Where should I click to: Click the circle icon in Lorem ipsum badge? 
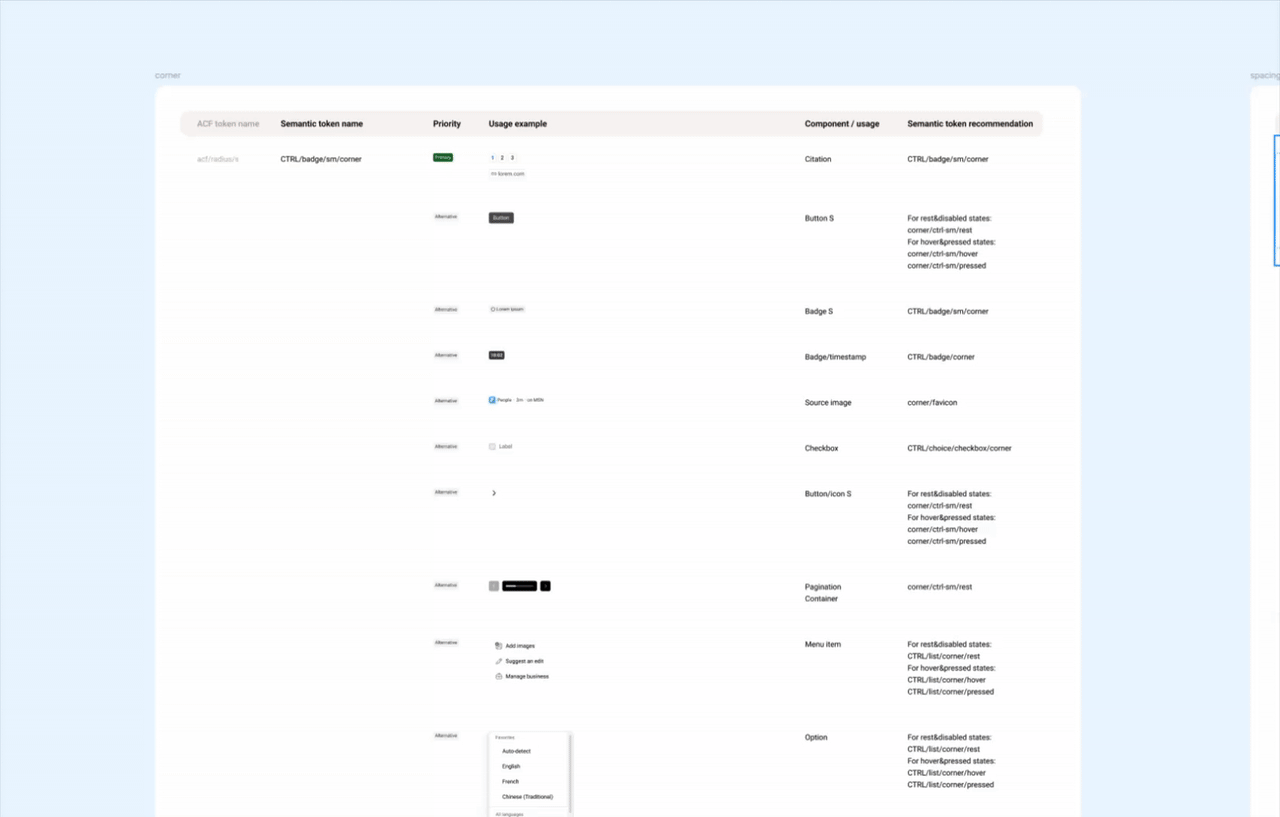pyautogui.click(x=493, y=309)
